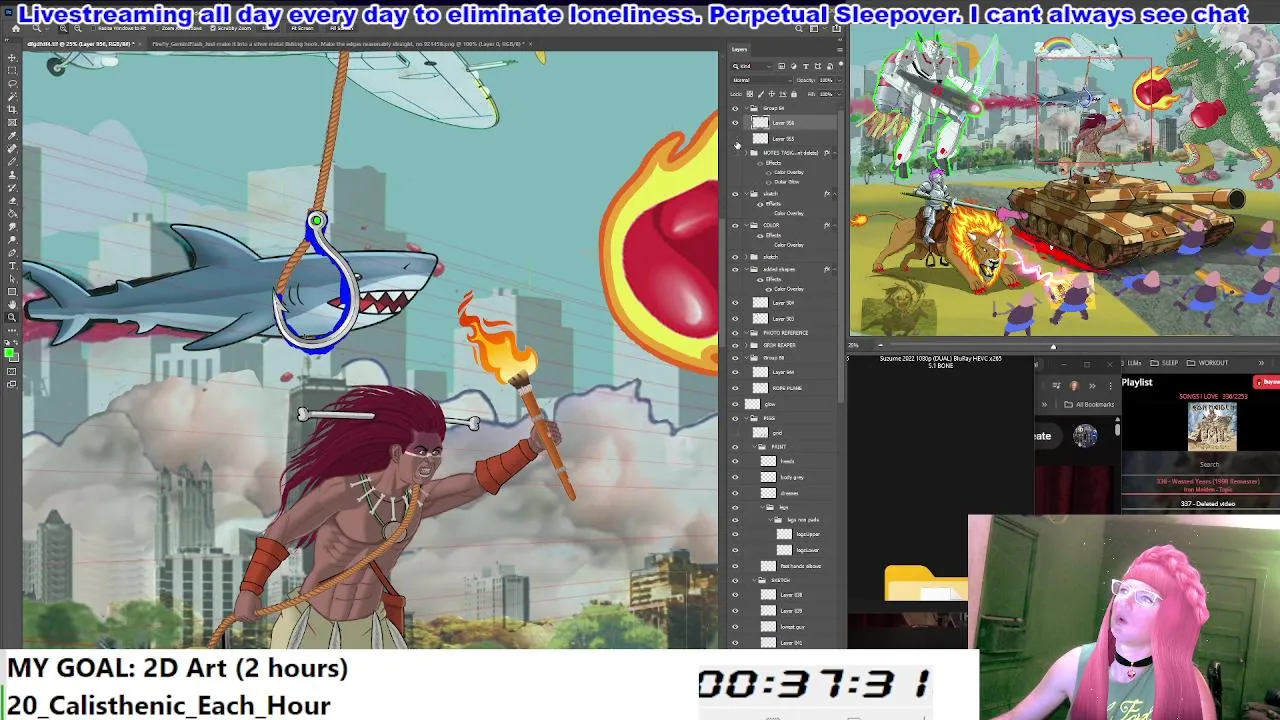Hide the glow layer
This screenshot has width=1280, height=720.
tap(735, 404)
